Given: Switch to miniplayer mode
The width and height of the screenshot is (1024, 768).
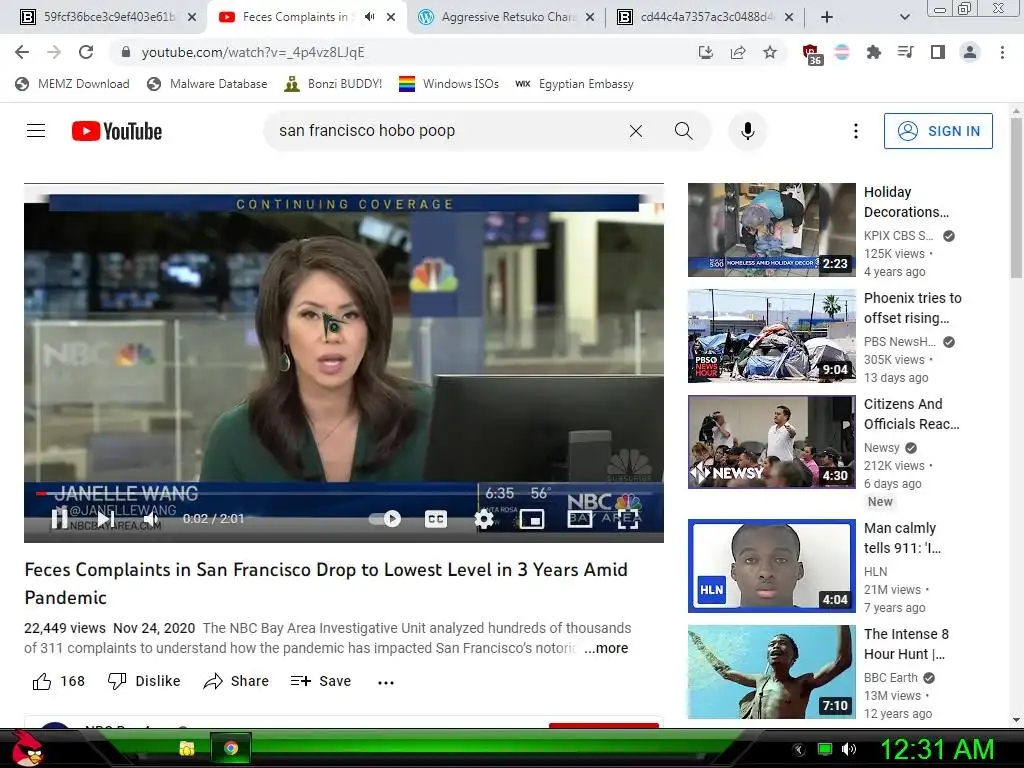Looking at the screenshot, I should pyautogui.click(x=532, y=519).
